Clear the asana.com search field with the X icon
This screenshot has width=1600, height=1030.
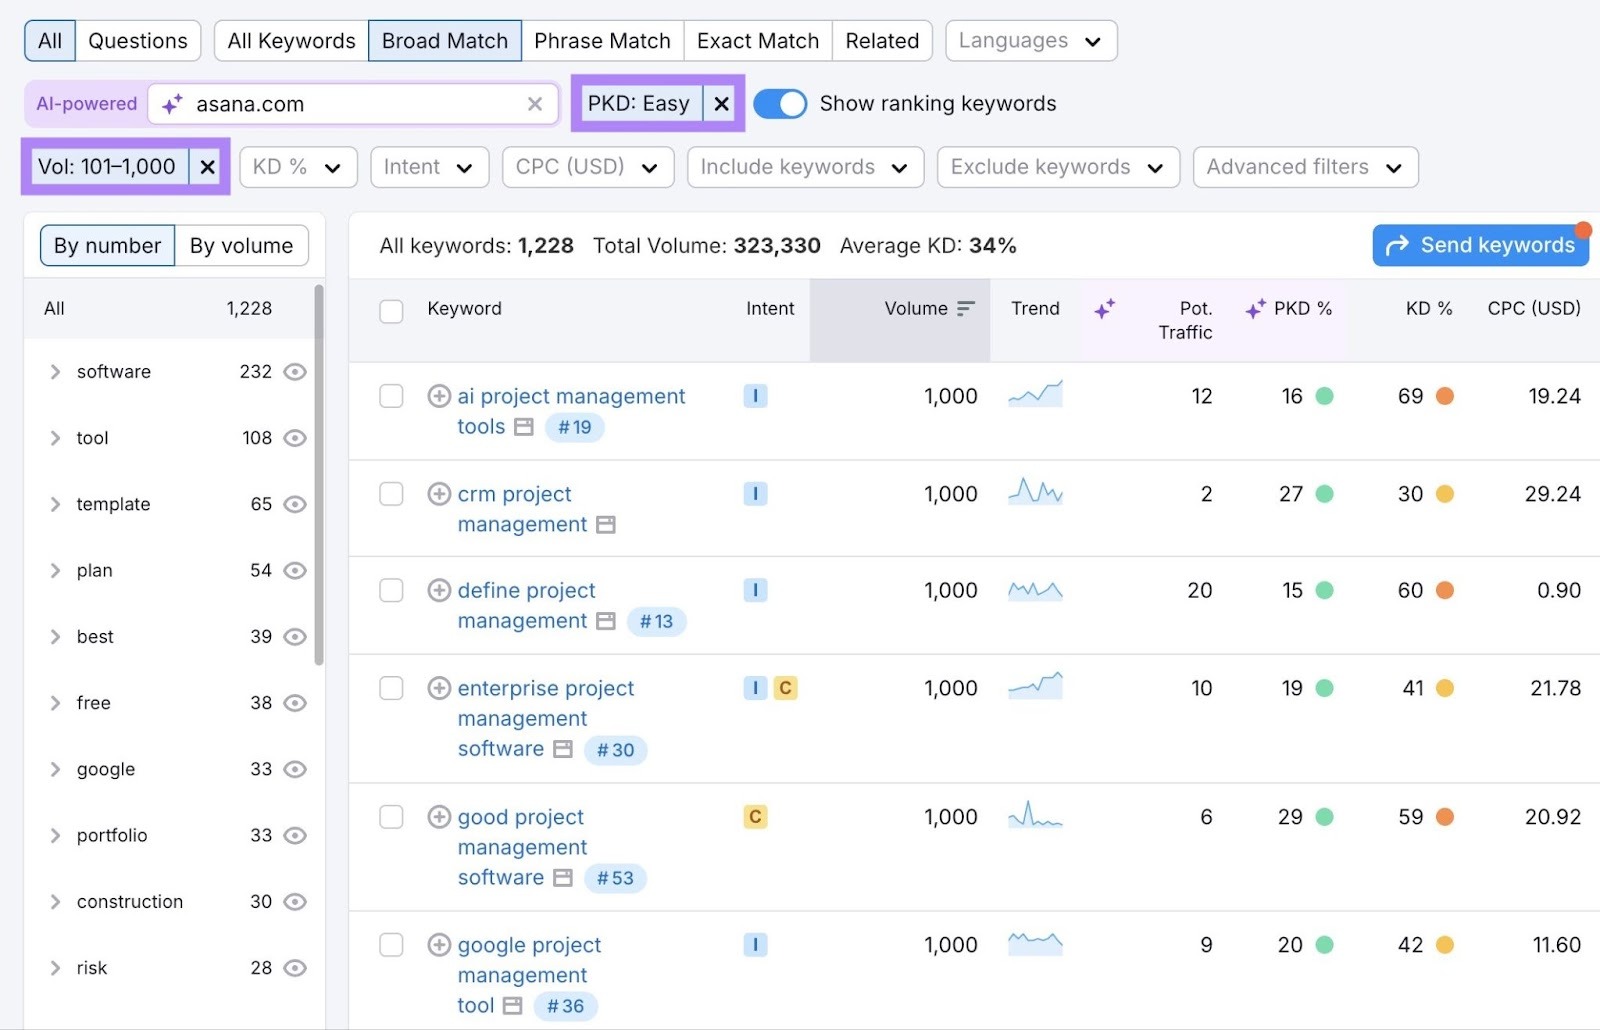click(536, 103)
